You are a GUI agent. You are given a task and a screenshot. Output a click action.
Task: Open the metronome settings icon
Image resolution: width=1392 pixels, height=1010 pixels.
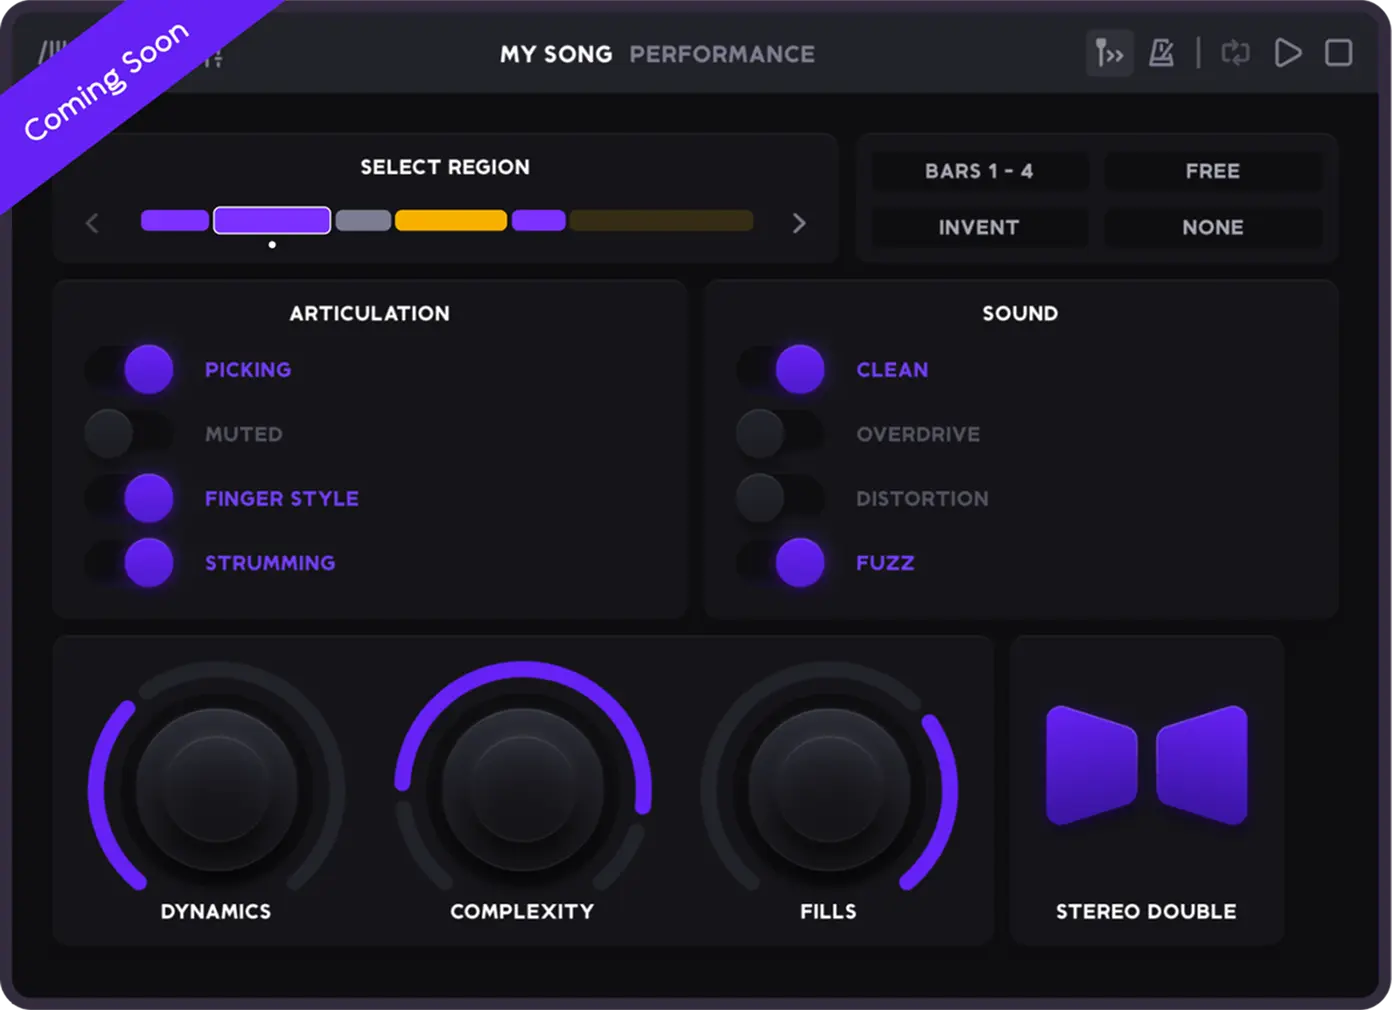pos(1161,54)
